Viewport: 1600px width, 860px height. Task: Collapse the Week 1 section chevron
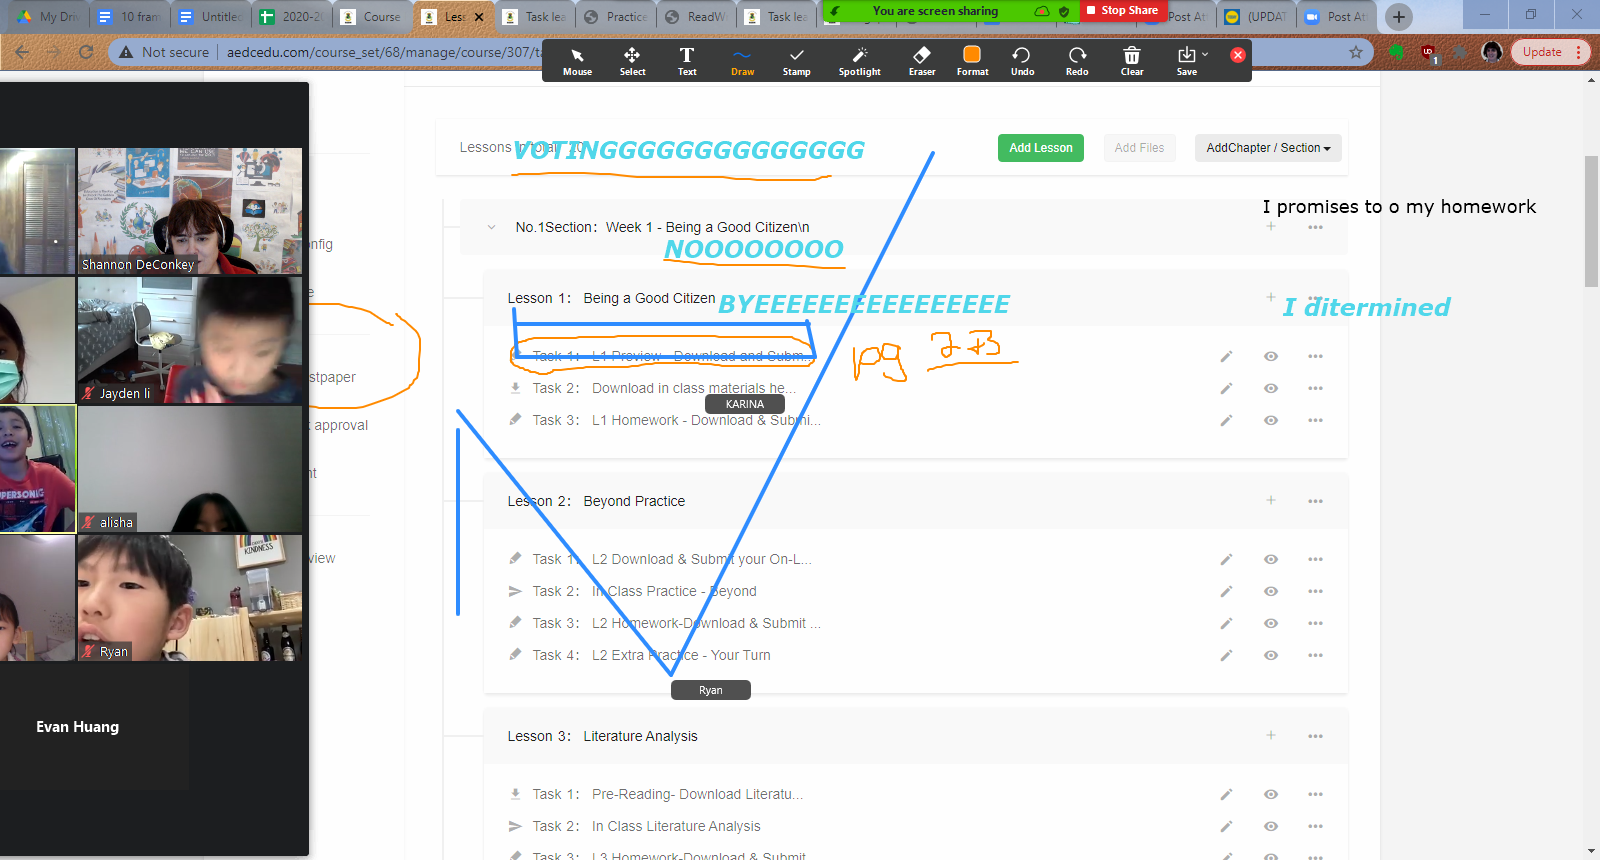[491, 227]
